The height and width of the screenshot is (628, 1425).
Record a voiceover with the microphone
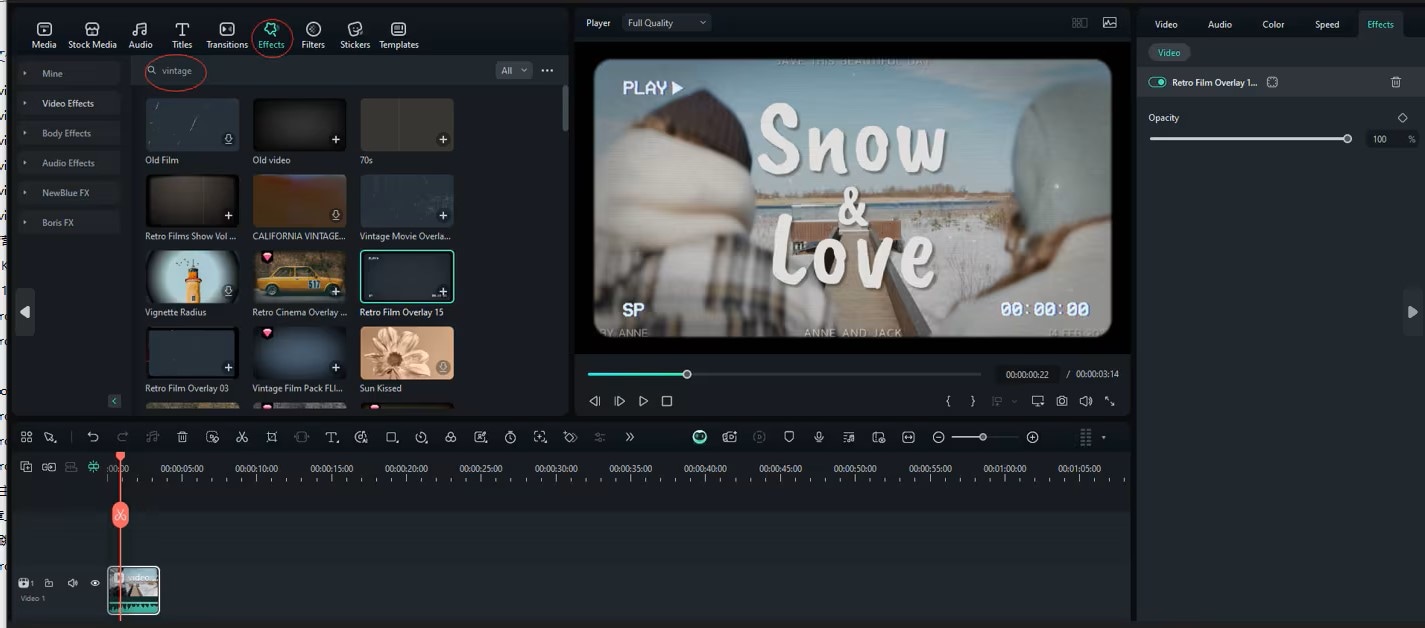point(819,437)
